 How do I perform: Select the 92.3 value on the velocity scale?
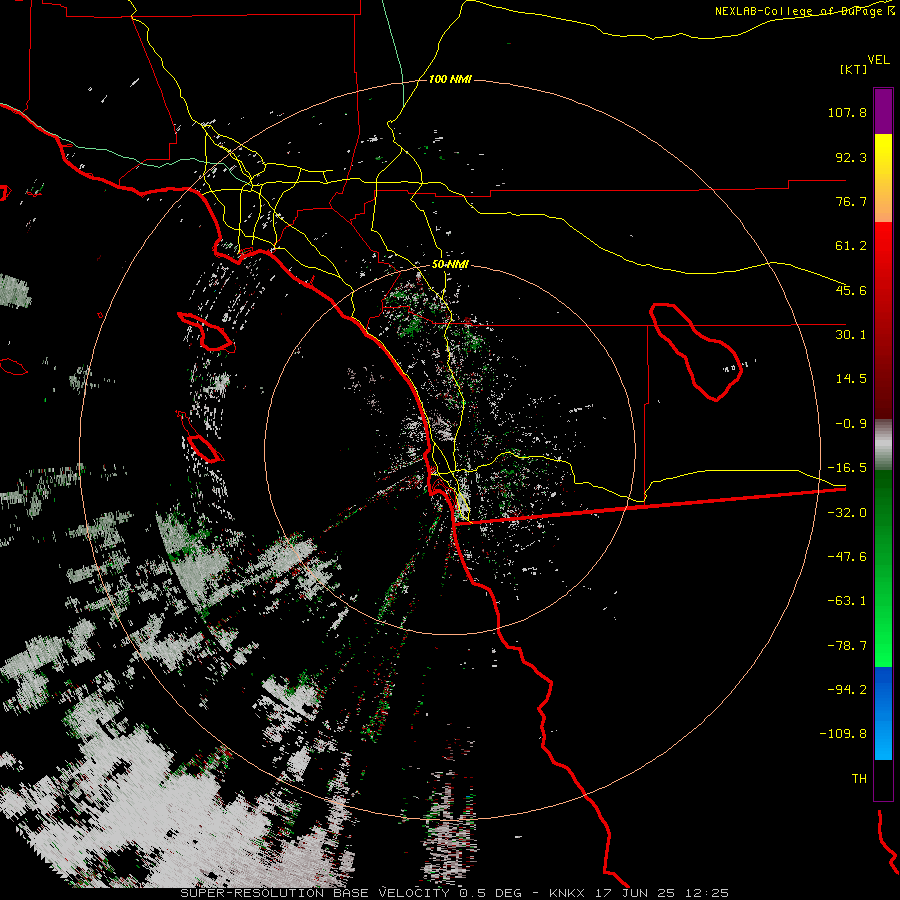(851, 157)
